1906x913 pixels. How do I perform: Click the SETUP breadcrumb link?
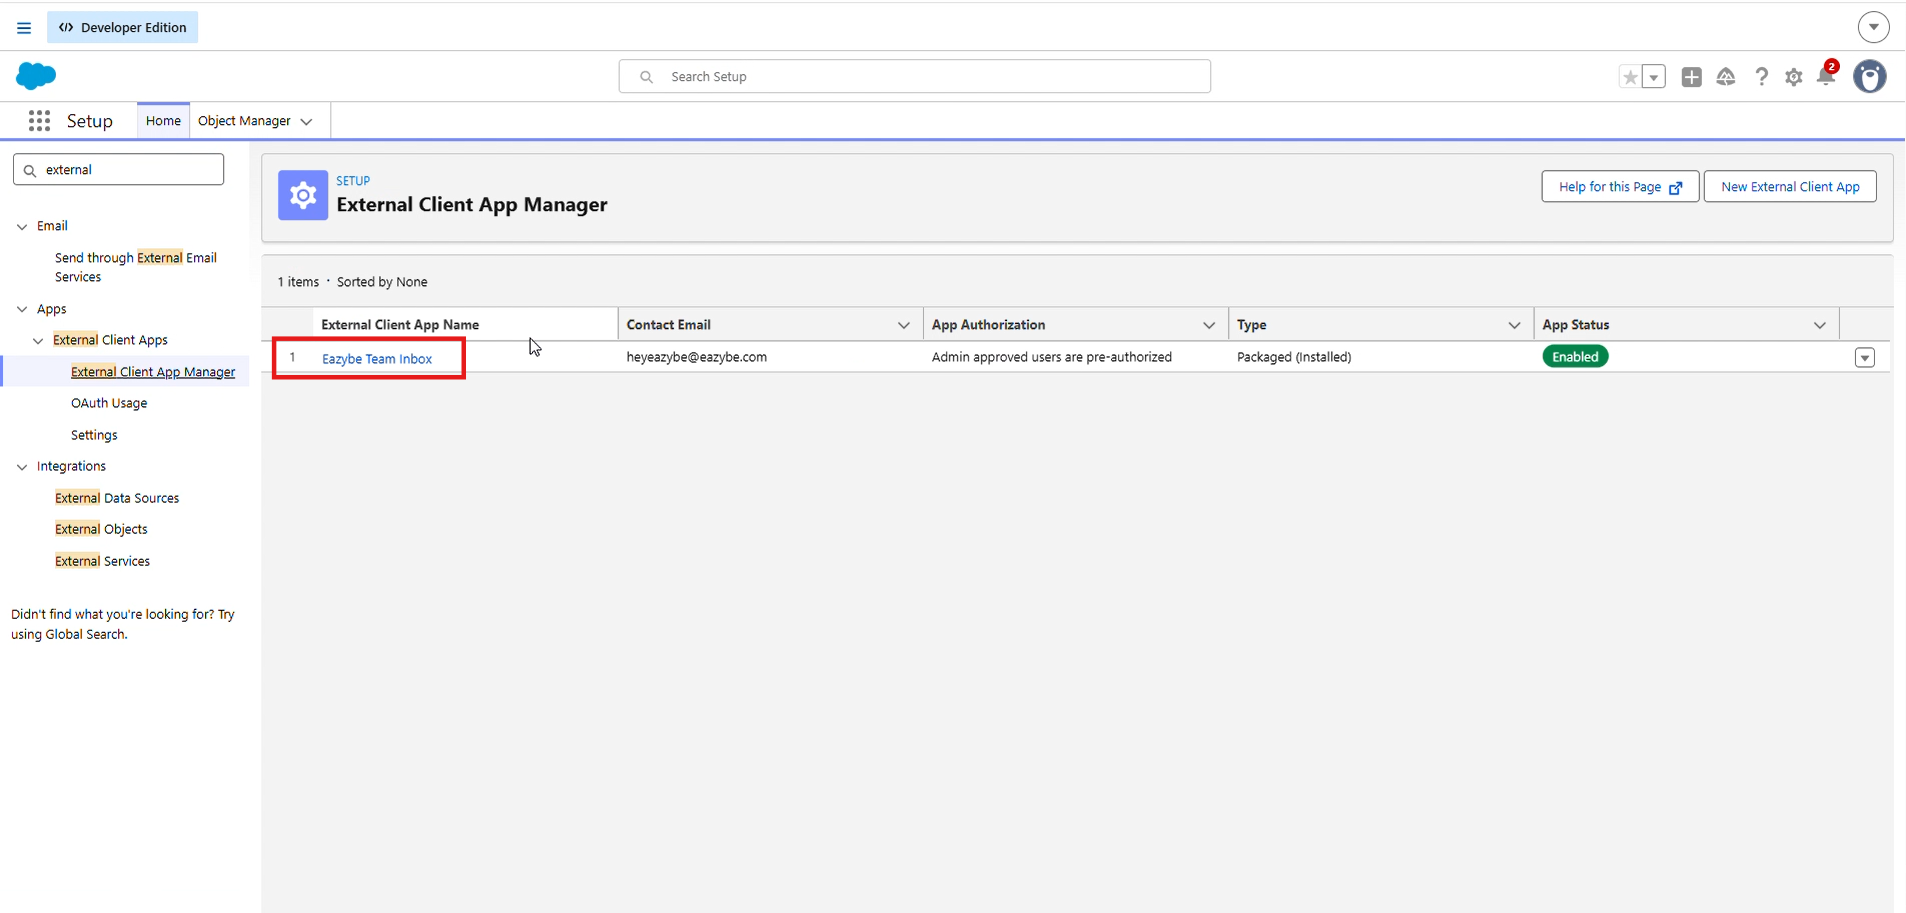(353, 181)
